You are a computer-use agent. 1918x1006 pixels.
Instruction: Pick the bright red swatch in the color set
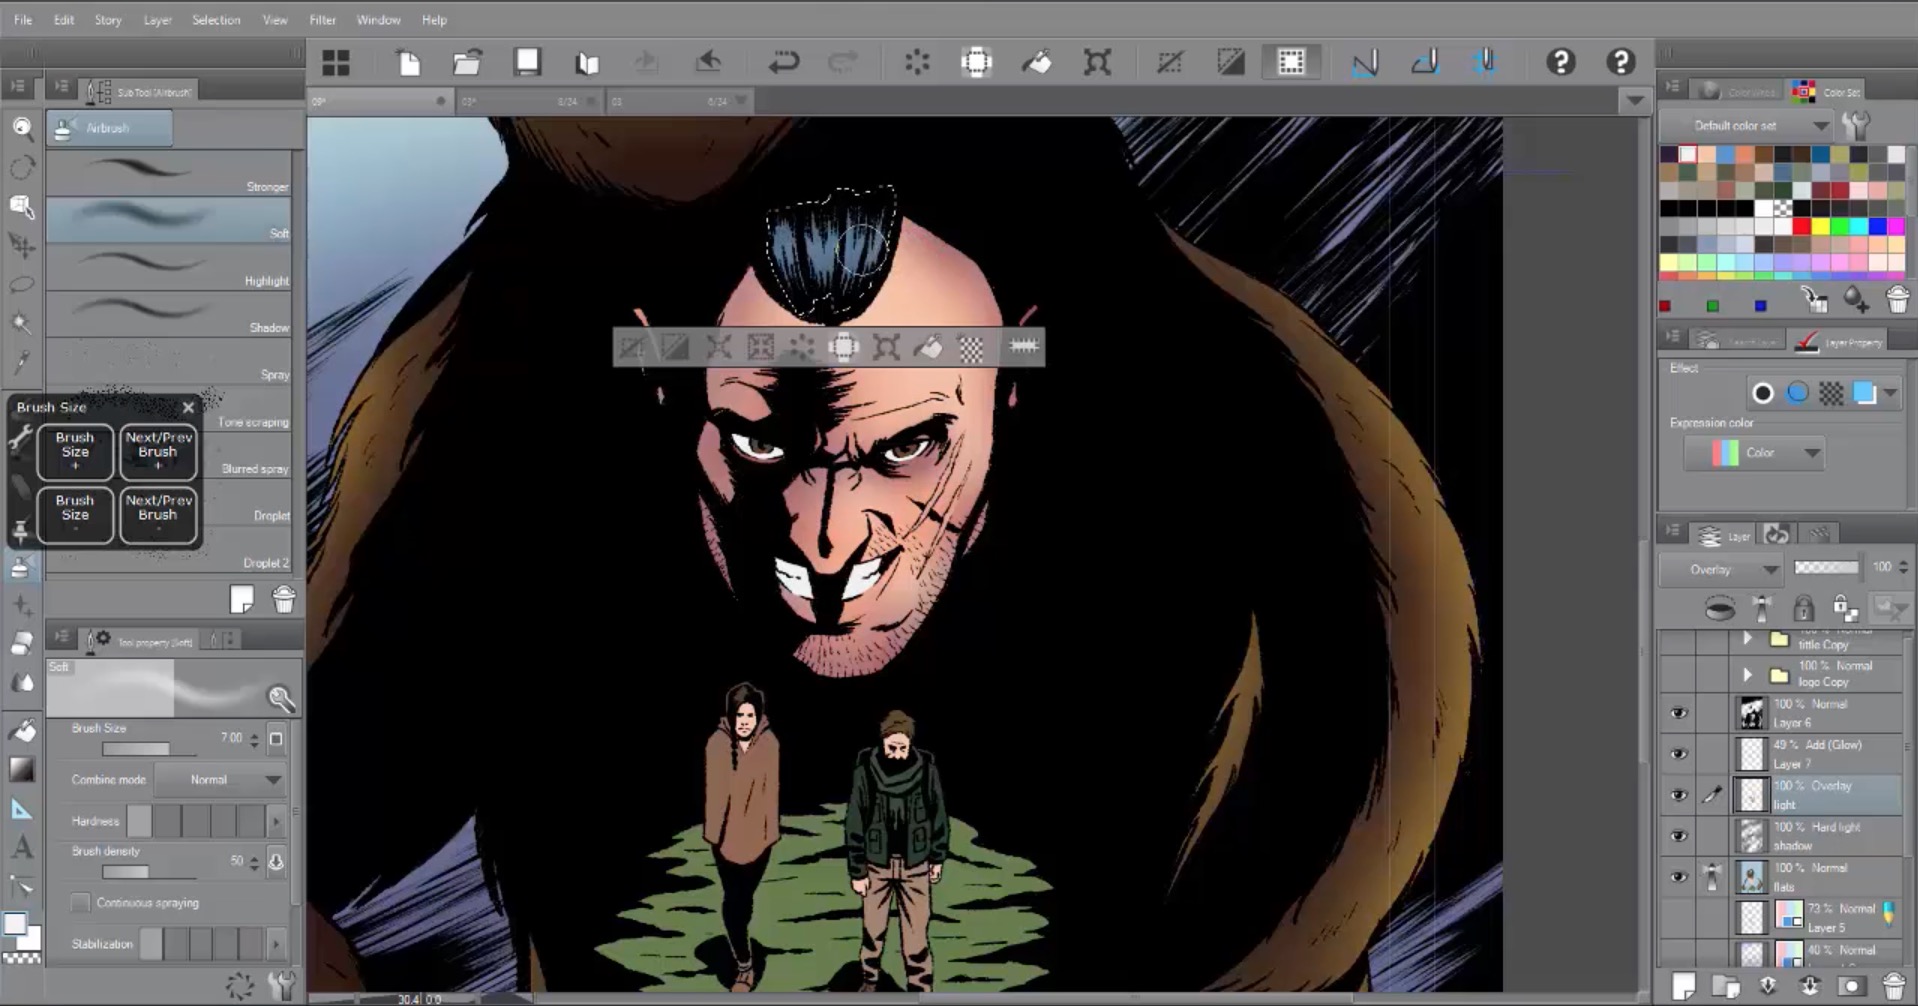[1801, 227]
